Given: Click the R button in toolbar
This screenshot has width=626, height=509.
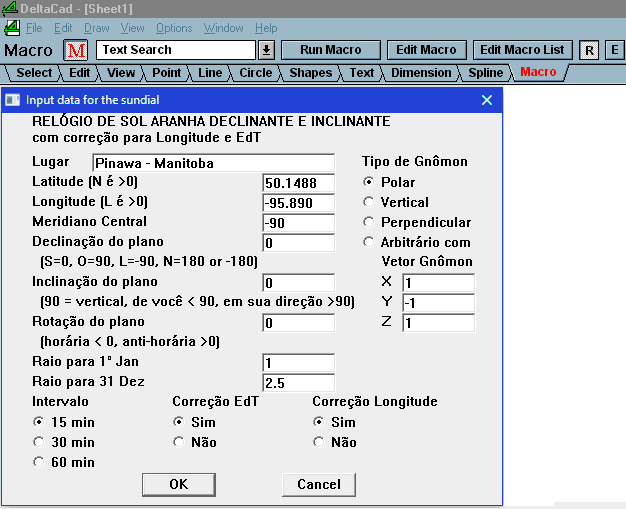Looking at the screenshot, I should click(590, 50).
